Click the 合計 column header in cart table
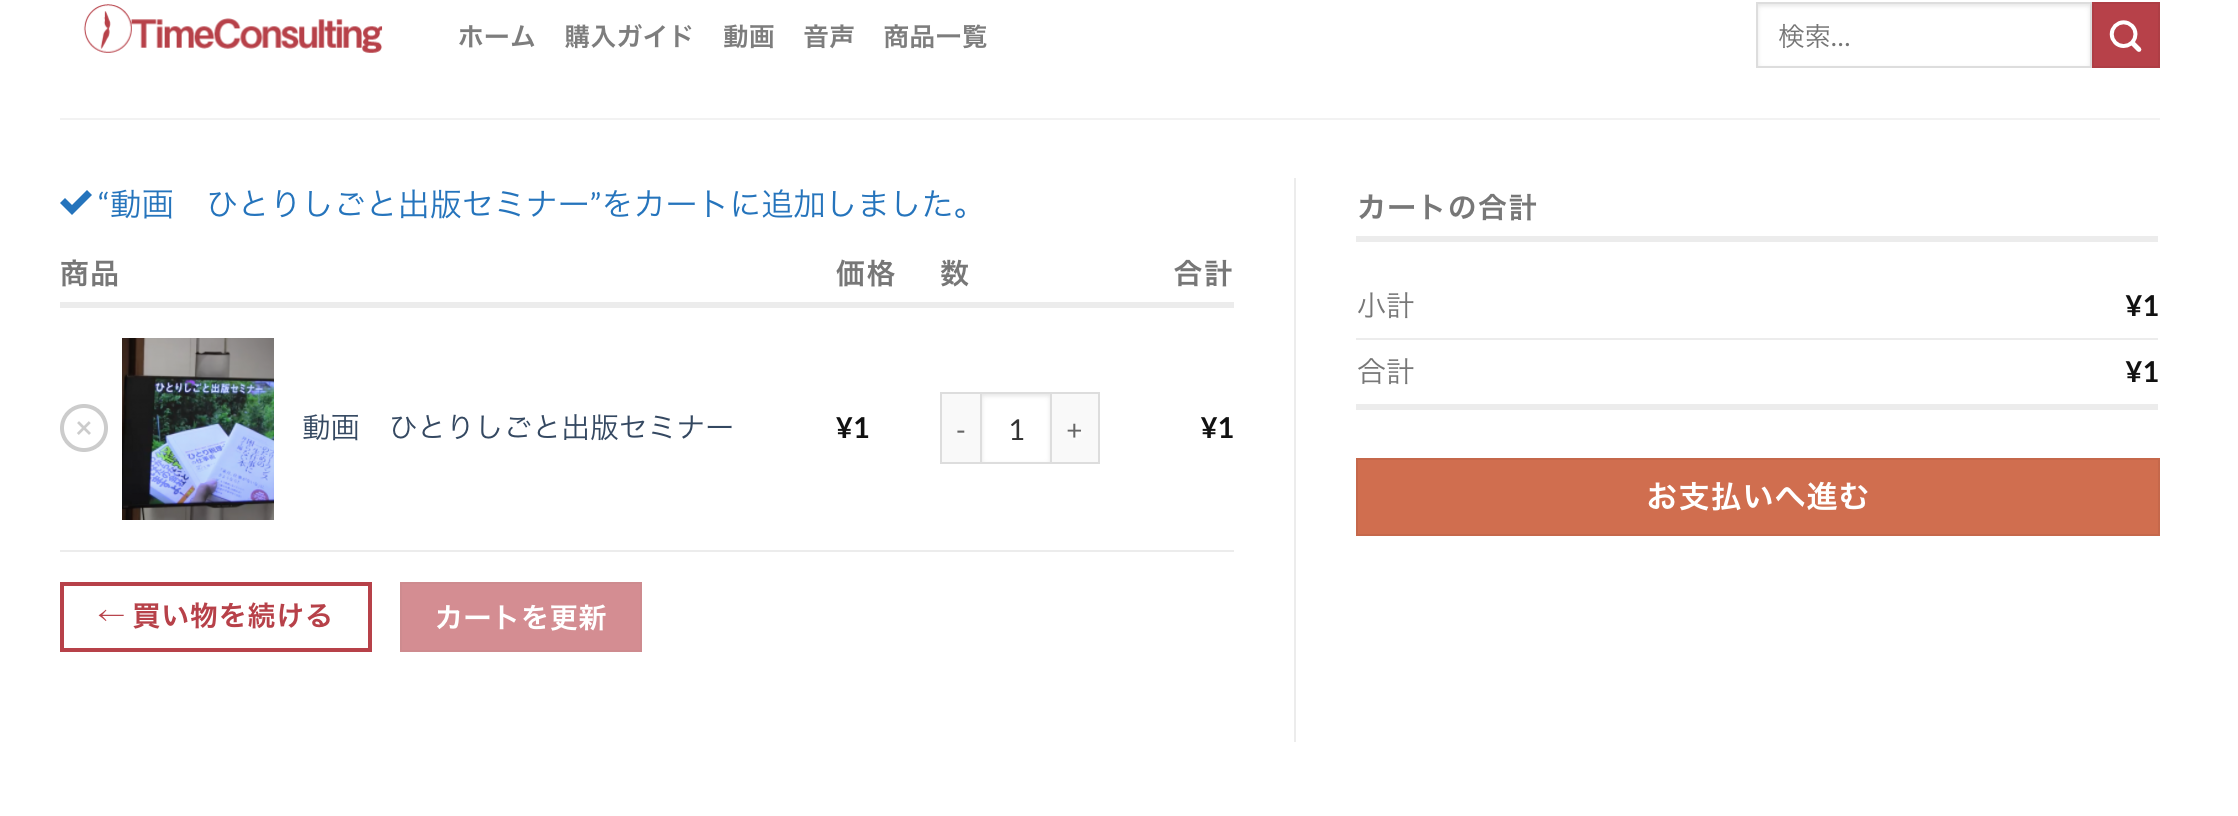 (1202, 274)
